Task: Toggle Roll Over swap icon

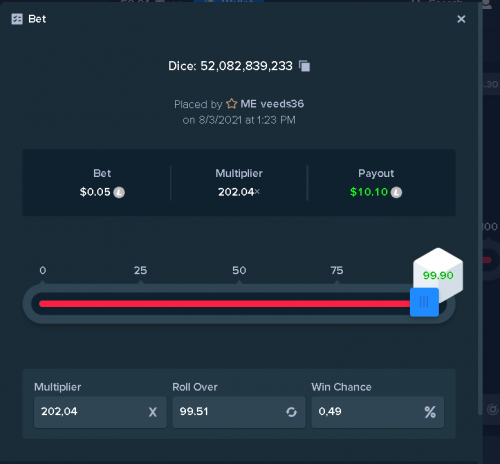Action: click(x=291, y=412)
